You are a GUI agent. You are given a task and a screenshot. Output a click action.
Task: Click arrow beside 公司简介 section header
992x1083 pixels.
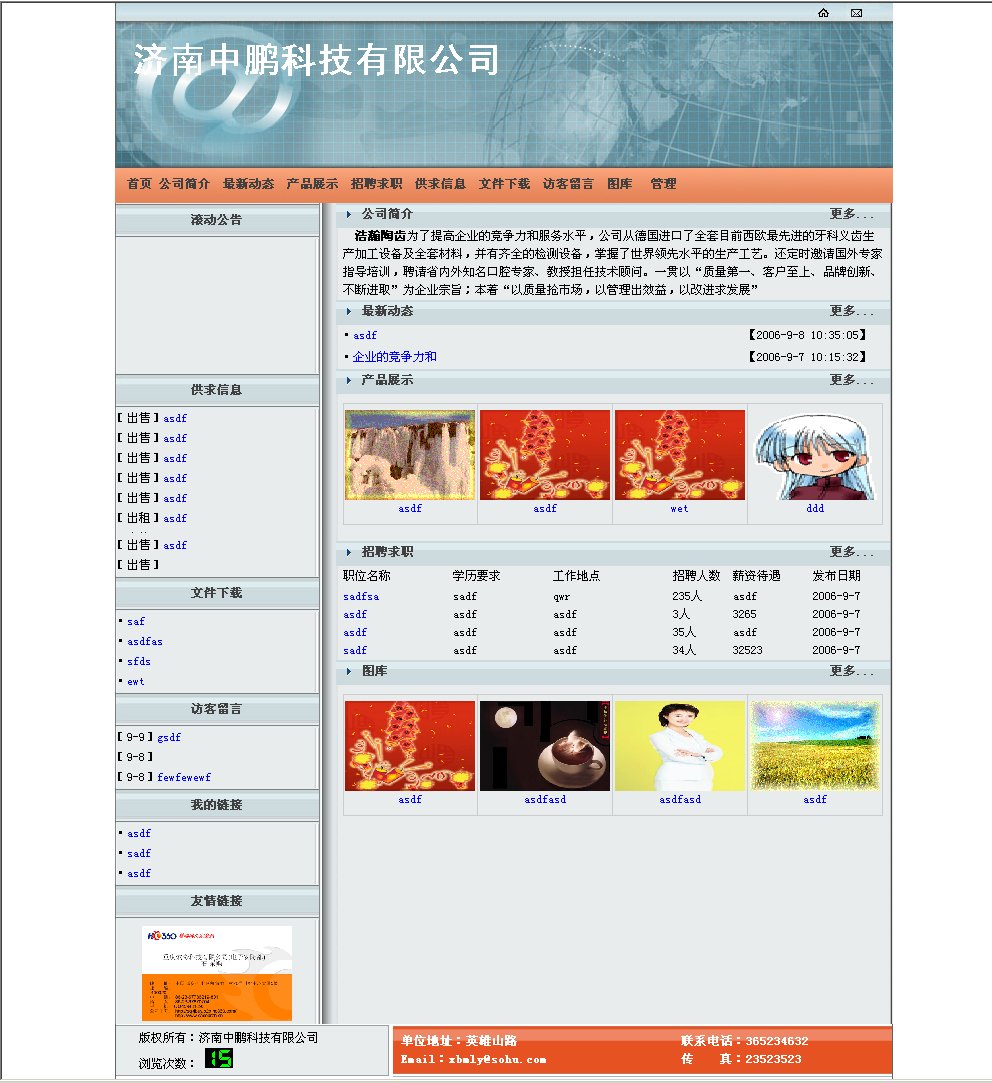(x=348, y=214)
